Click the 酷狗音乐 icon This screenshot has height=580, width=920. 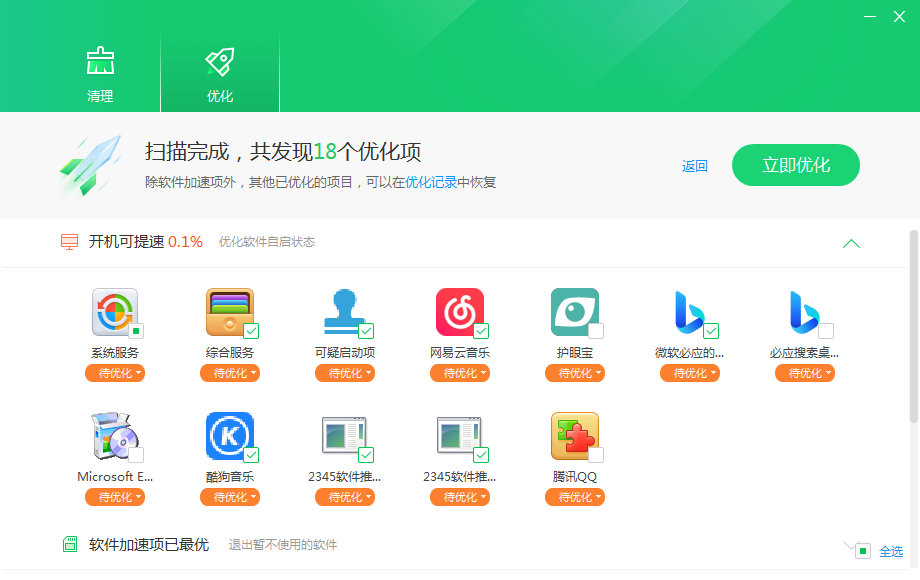click(x=230, y=436)
